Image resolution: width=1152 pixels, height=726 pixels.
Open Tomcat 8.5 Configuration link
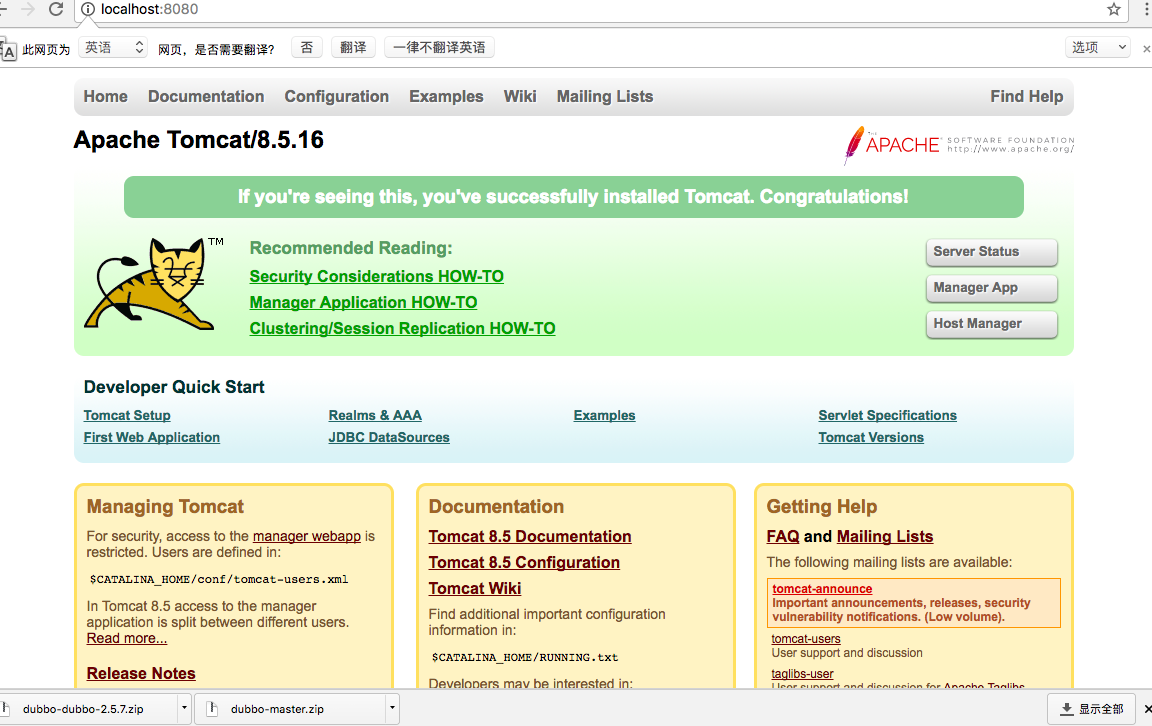coord(524,562)
